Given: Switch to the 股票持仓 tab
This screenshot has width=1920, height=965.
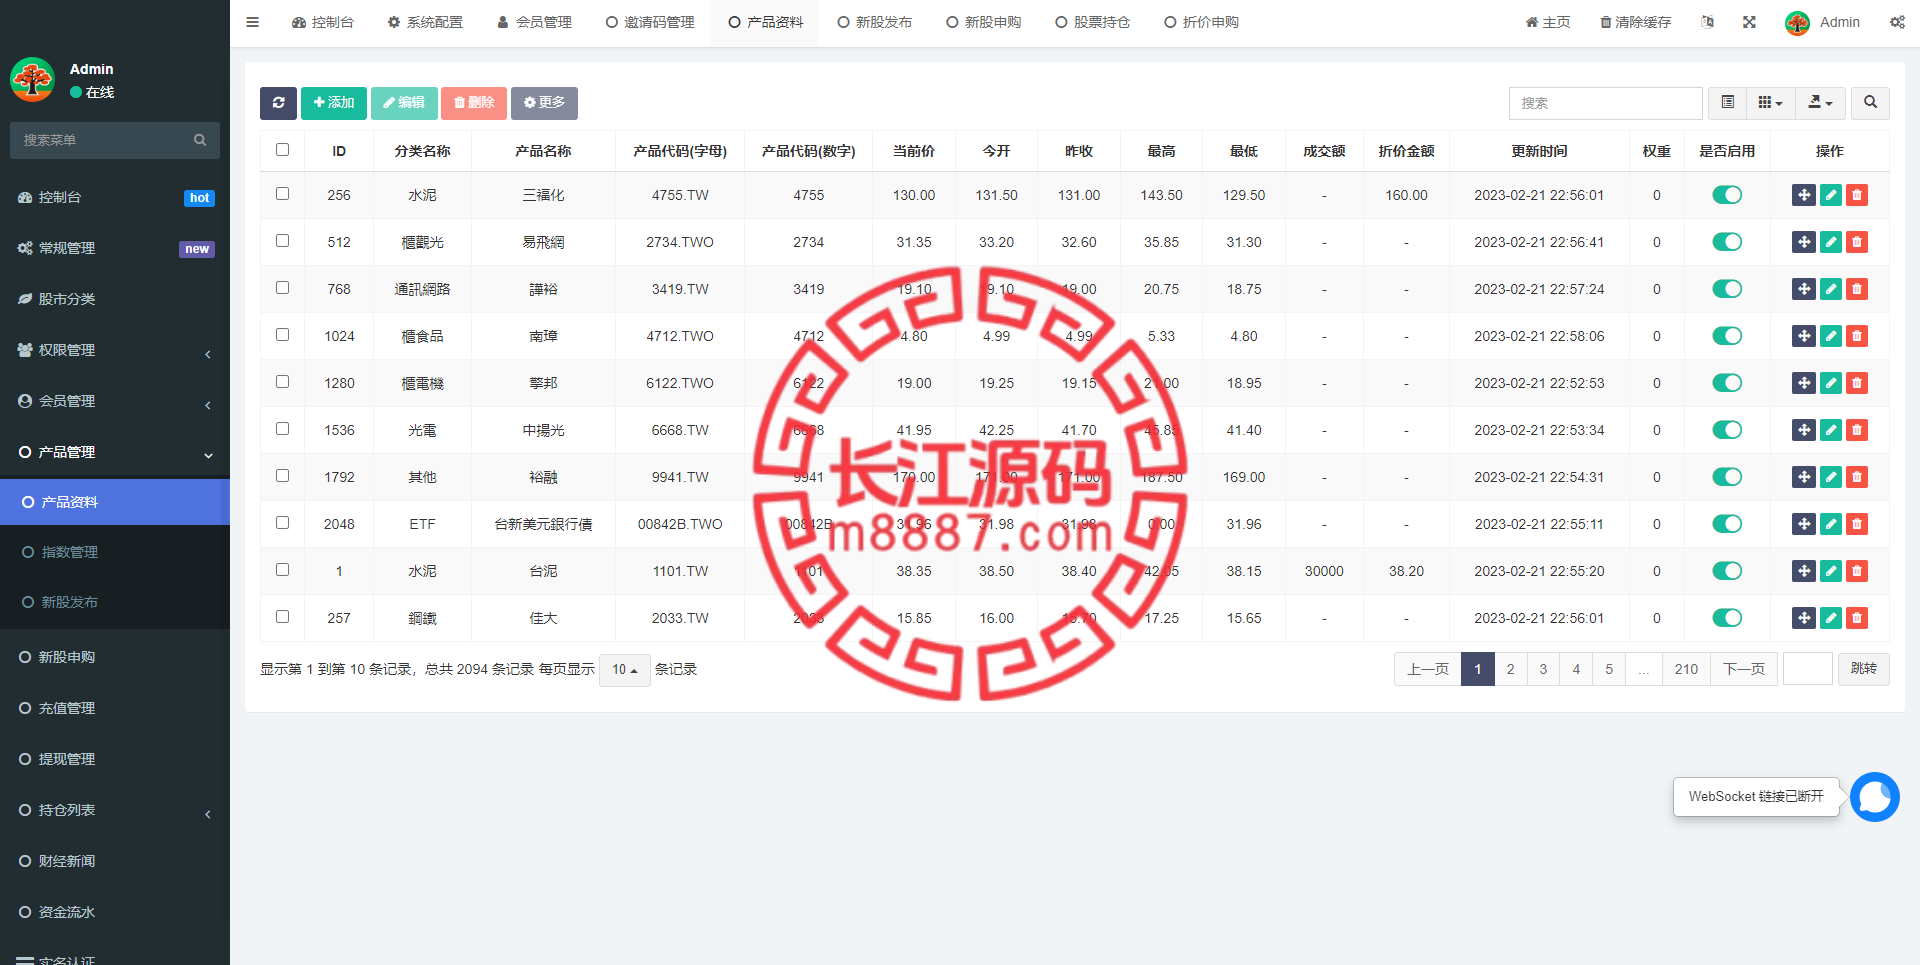Looking at the screenshot, I should pos(1093,22).
